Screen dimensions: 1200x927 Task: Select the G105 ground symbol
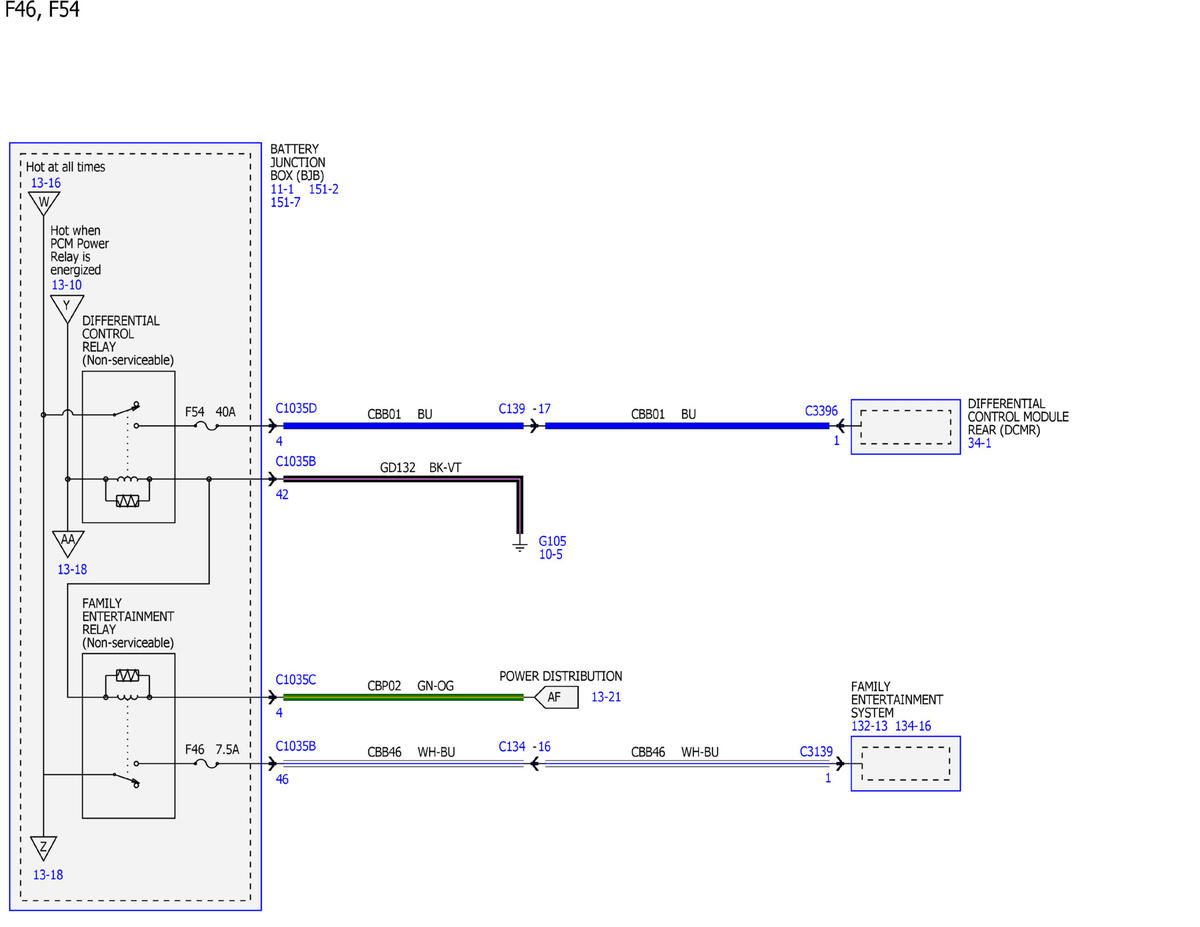pyautogui.click(x=519, y=546)
